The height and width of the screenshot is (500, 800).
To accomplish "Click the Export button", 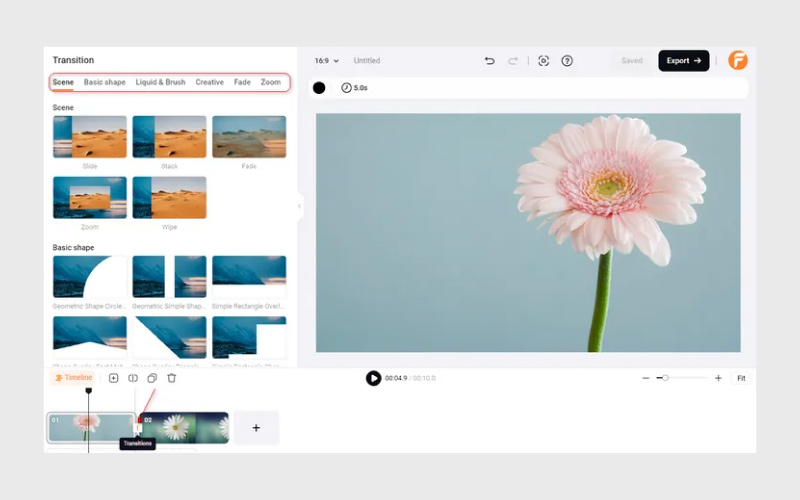I will [x=684, y=61].
